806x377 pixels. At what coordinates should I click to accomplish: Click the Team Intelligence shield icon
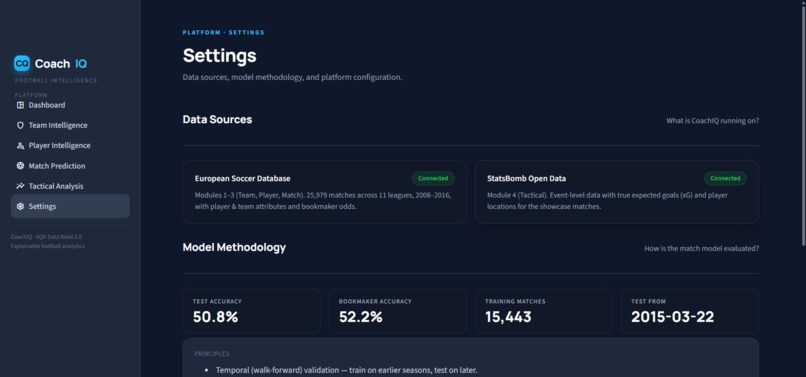point(21,125)
